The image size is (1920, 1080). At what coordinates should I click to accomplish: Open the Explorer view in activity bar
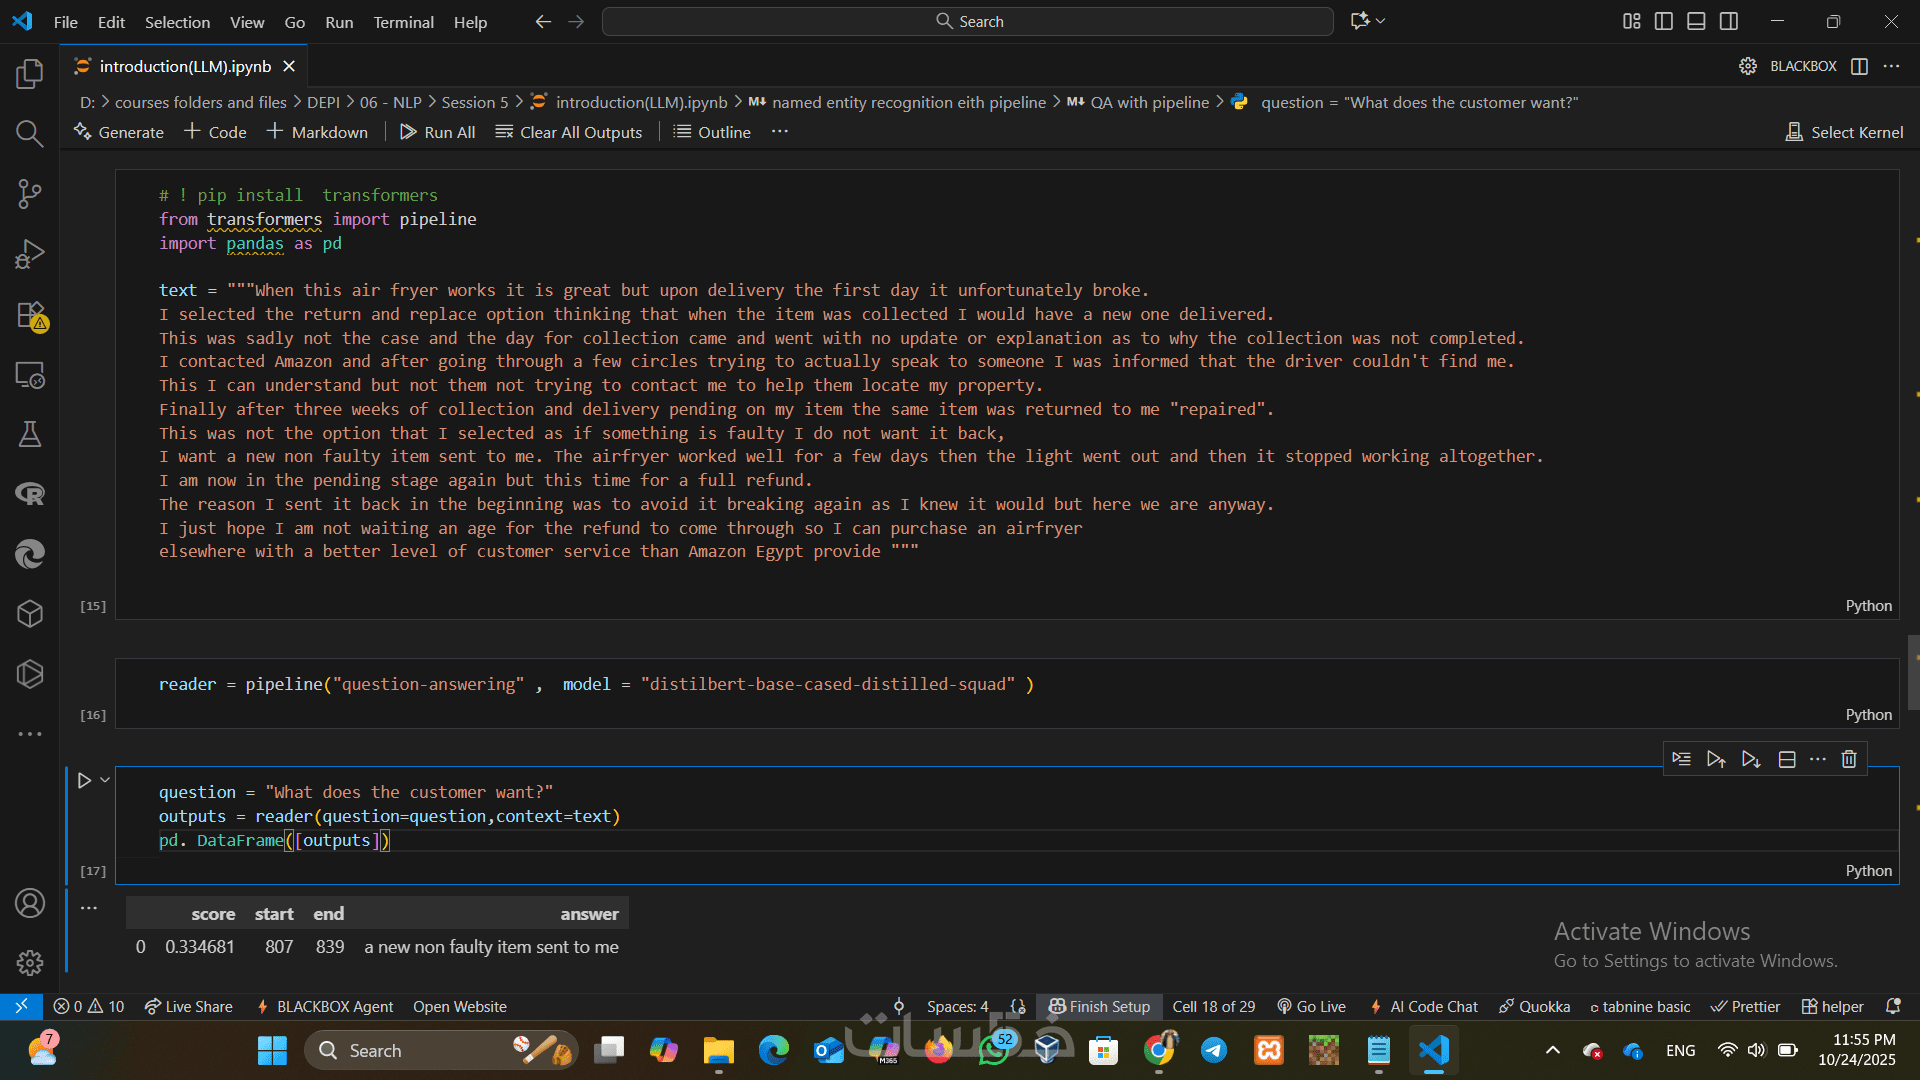(x=30, y=74)
